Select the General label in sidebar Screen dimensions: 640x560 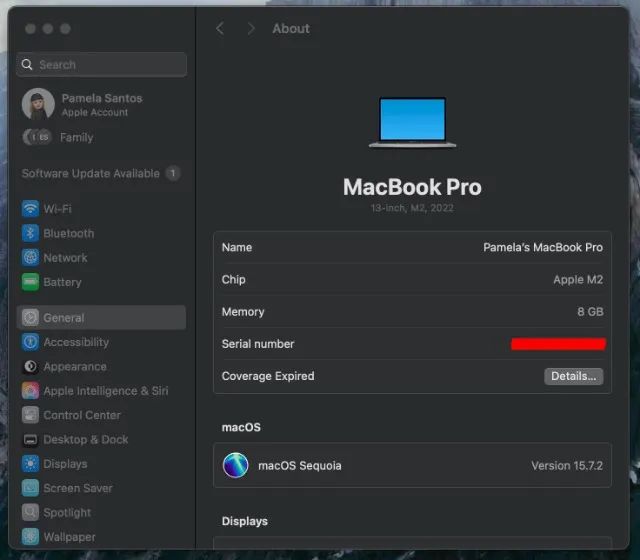pyautogui.click(x=64, y=318)
